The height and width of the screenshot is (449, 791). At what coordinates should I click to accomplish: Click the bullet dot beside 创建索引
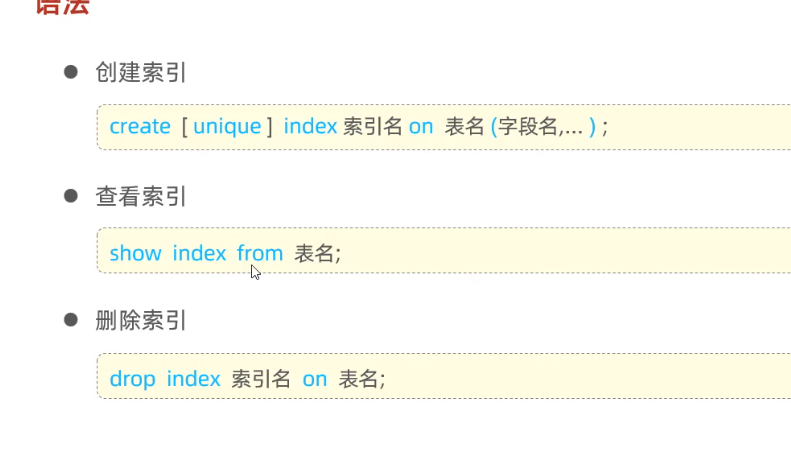[71, 72]
